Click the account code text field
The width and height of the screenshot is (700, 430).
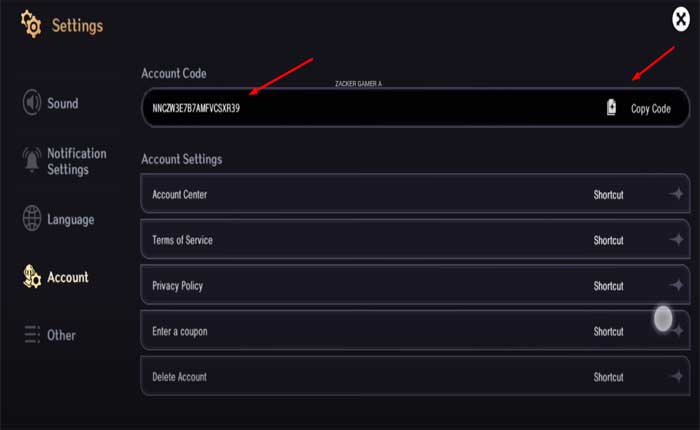[x=360, y=108]
